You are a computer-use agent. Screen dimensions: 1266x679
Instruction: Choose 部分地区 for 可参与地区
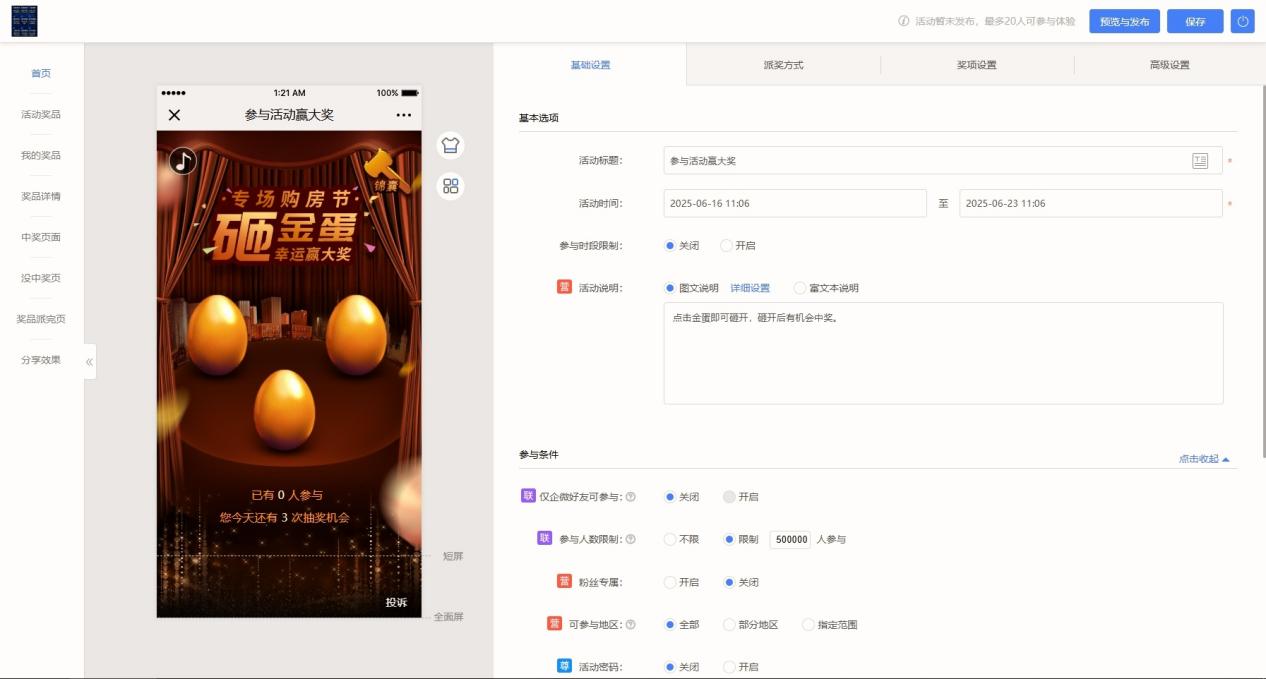[729, 625]
